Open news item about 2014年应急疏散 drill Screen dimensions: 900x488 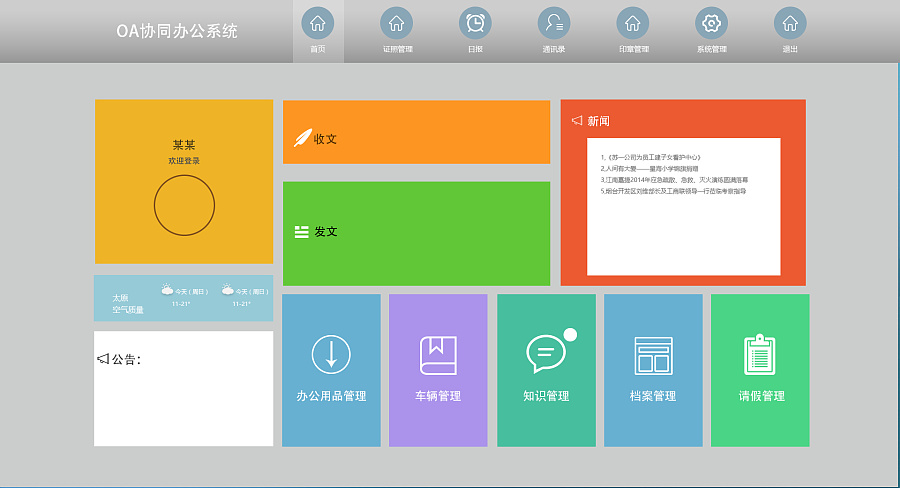point(673,180)
